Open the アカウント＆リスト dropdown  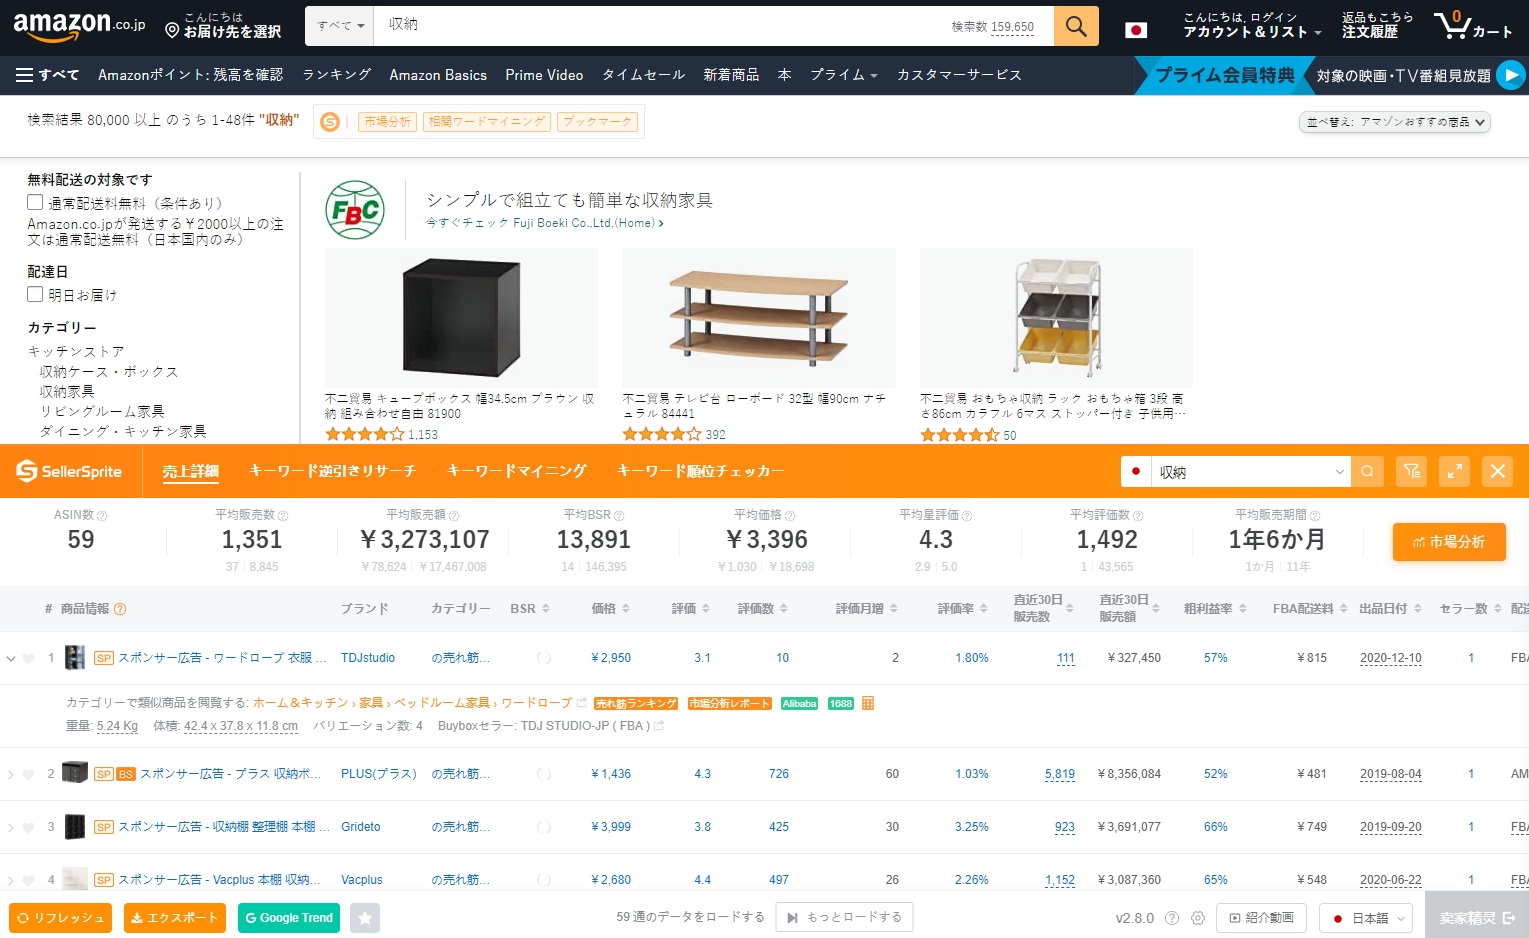point(1252,26)
